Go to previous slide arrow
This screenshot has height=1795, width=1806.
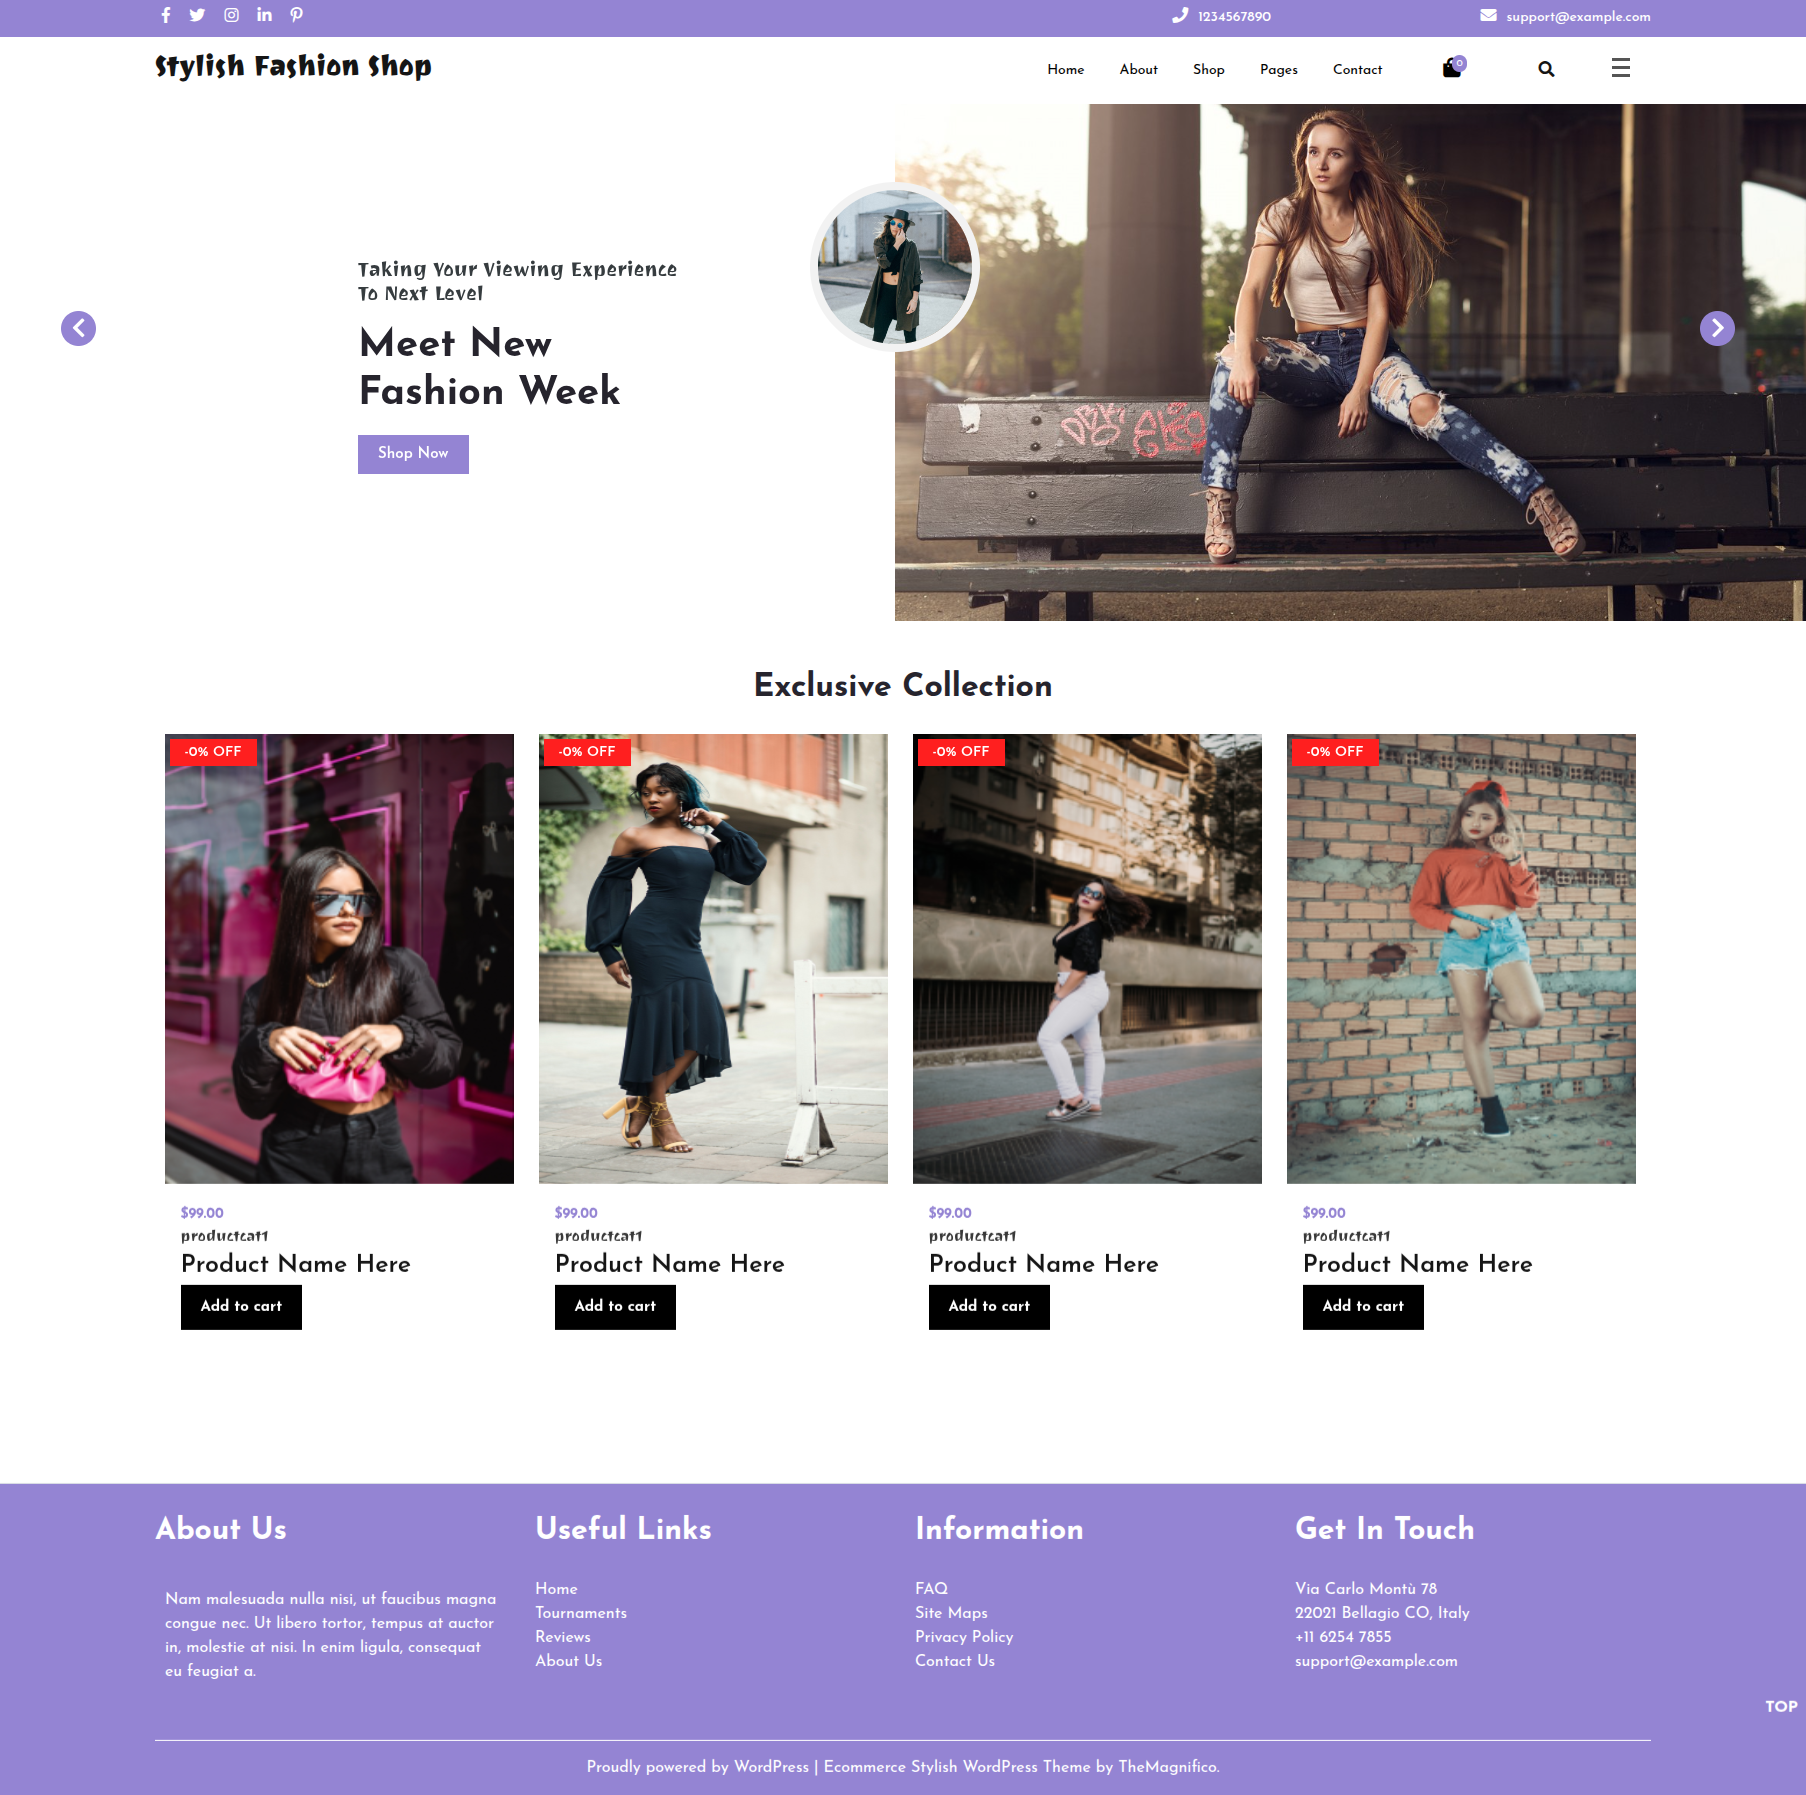tap(78, 328)
